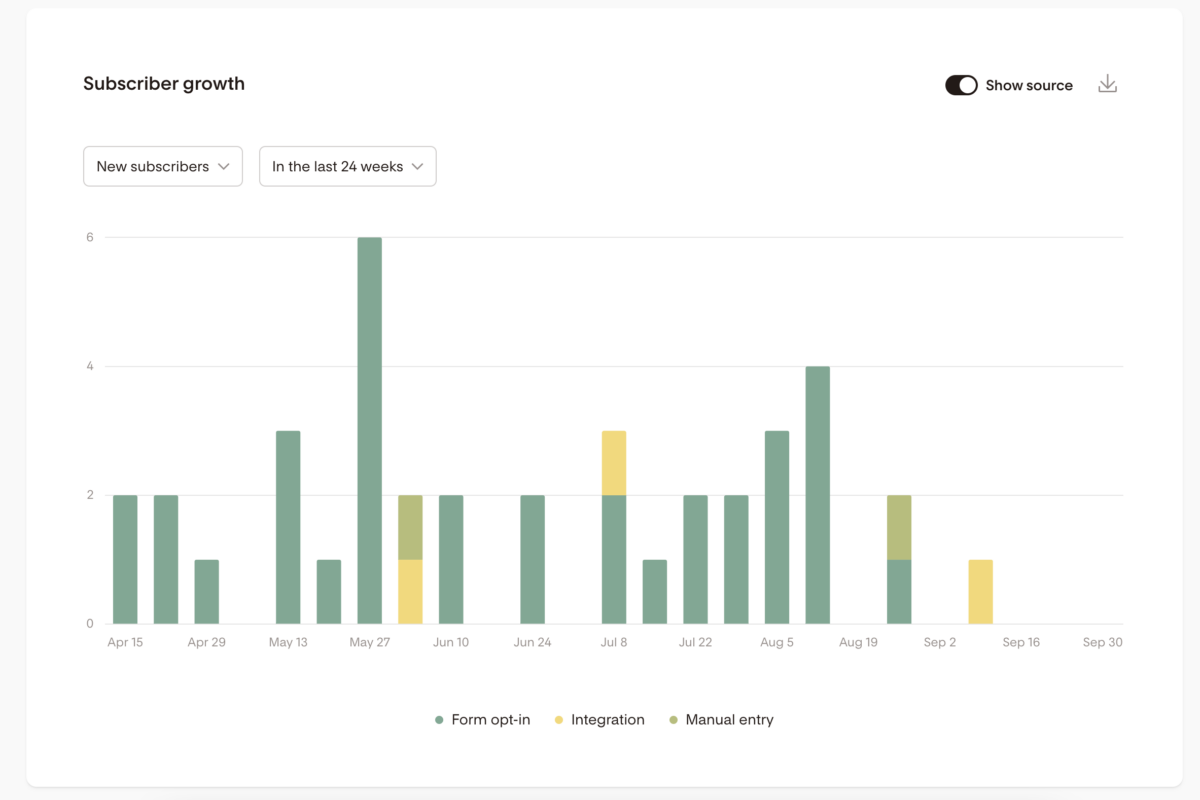Expand the In the last 24 weeks dropdown
This screenshot has width=1200, height=800.
(347, 167)
